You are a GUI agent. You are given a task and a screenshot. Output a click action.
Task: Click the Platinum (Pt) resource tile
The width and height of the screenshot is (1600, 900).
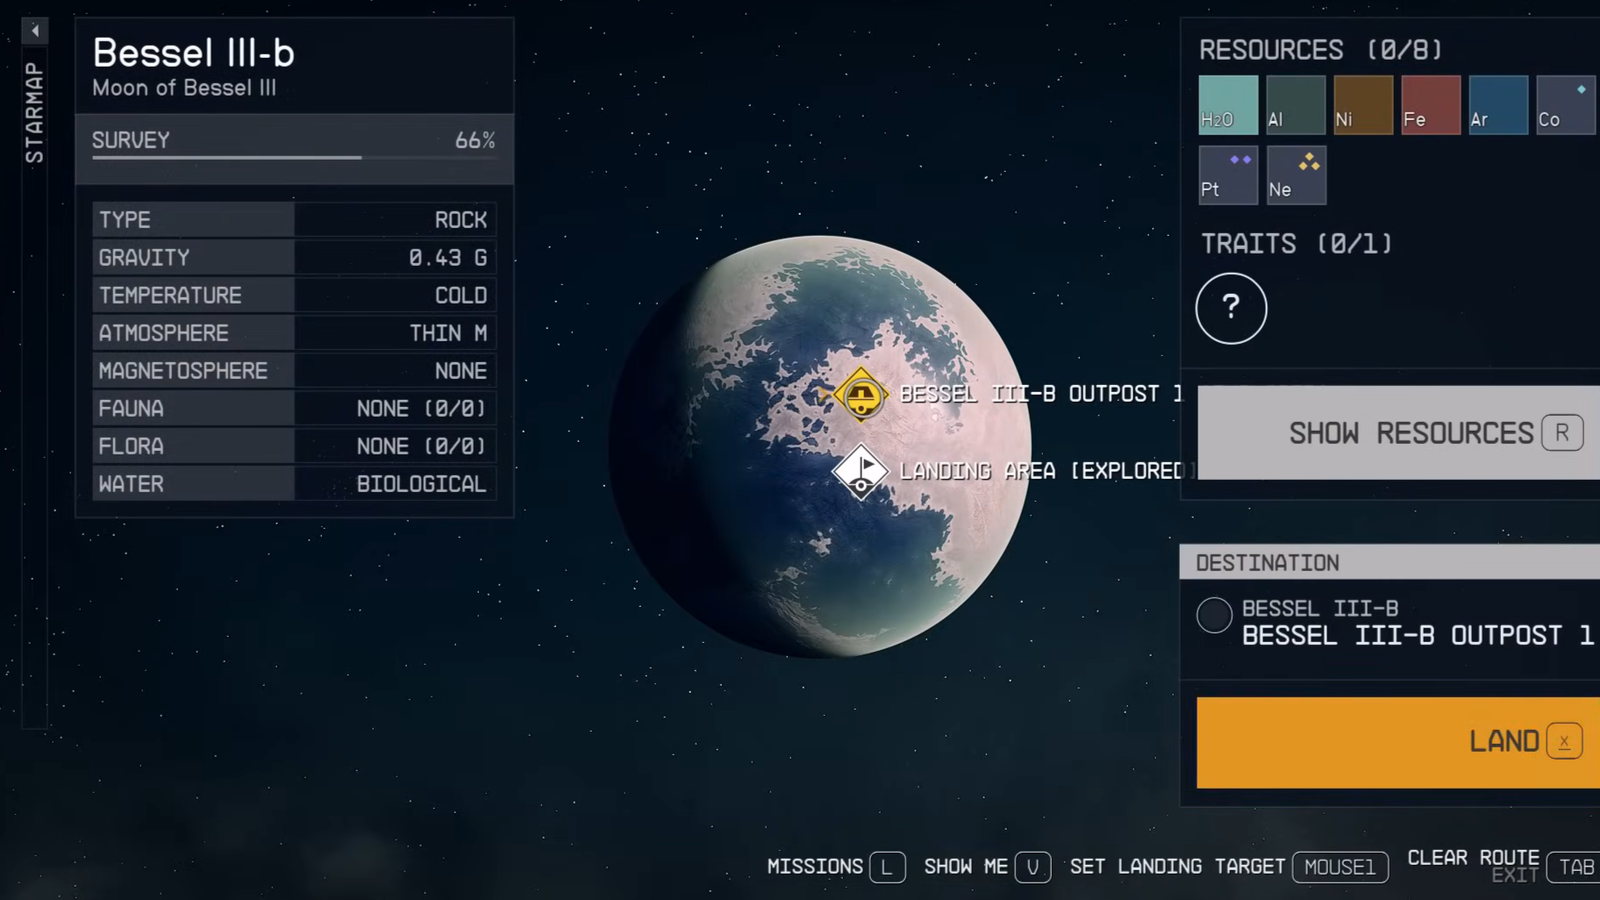click(1228, 175)
